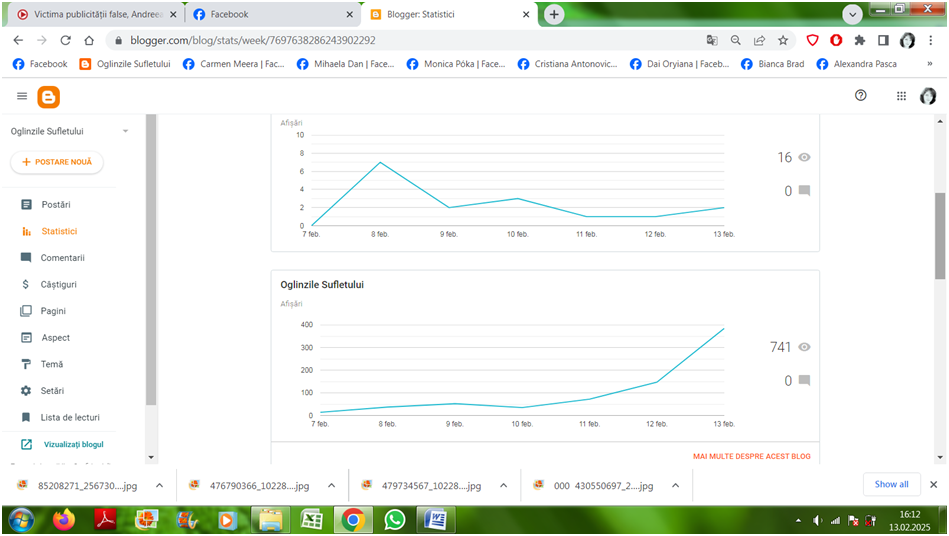Click the page vertical scrollbar thumb
The image size is (949, 536).
click(x=940, y=236)
